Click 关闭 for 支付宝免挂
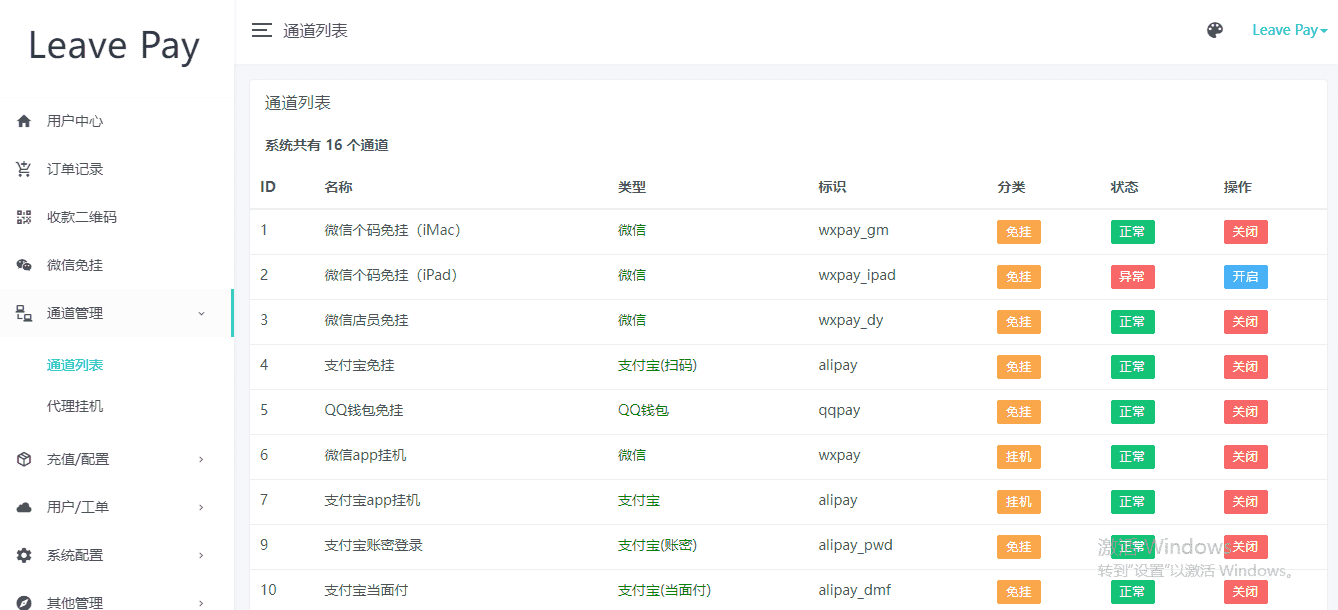Viewport: 1338px width, 610px height. coord(1245,367)
